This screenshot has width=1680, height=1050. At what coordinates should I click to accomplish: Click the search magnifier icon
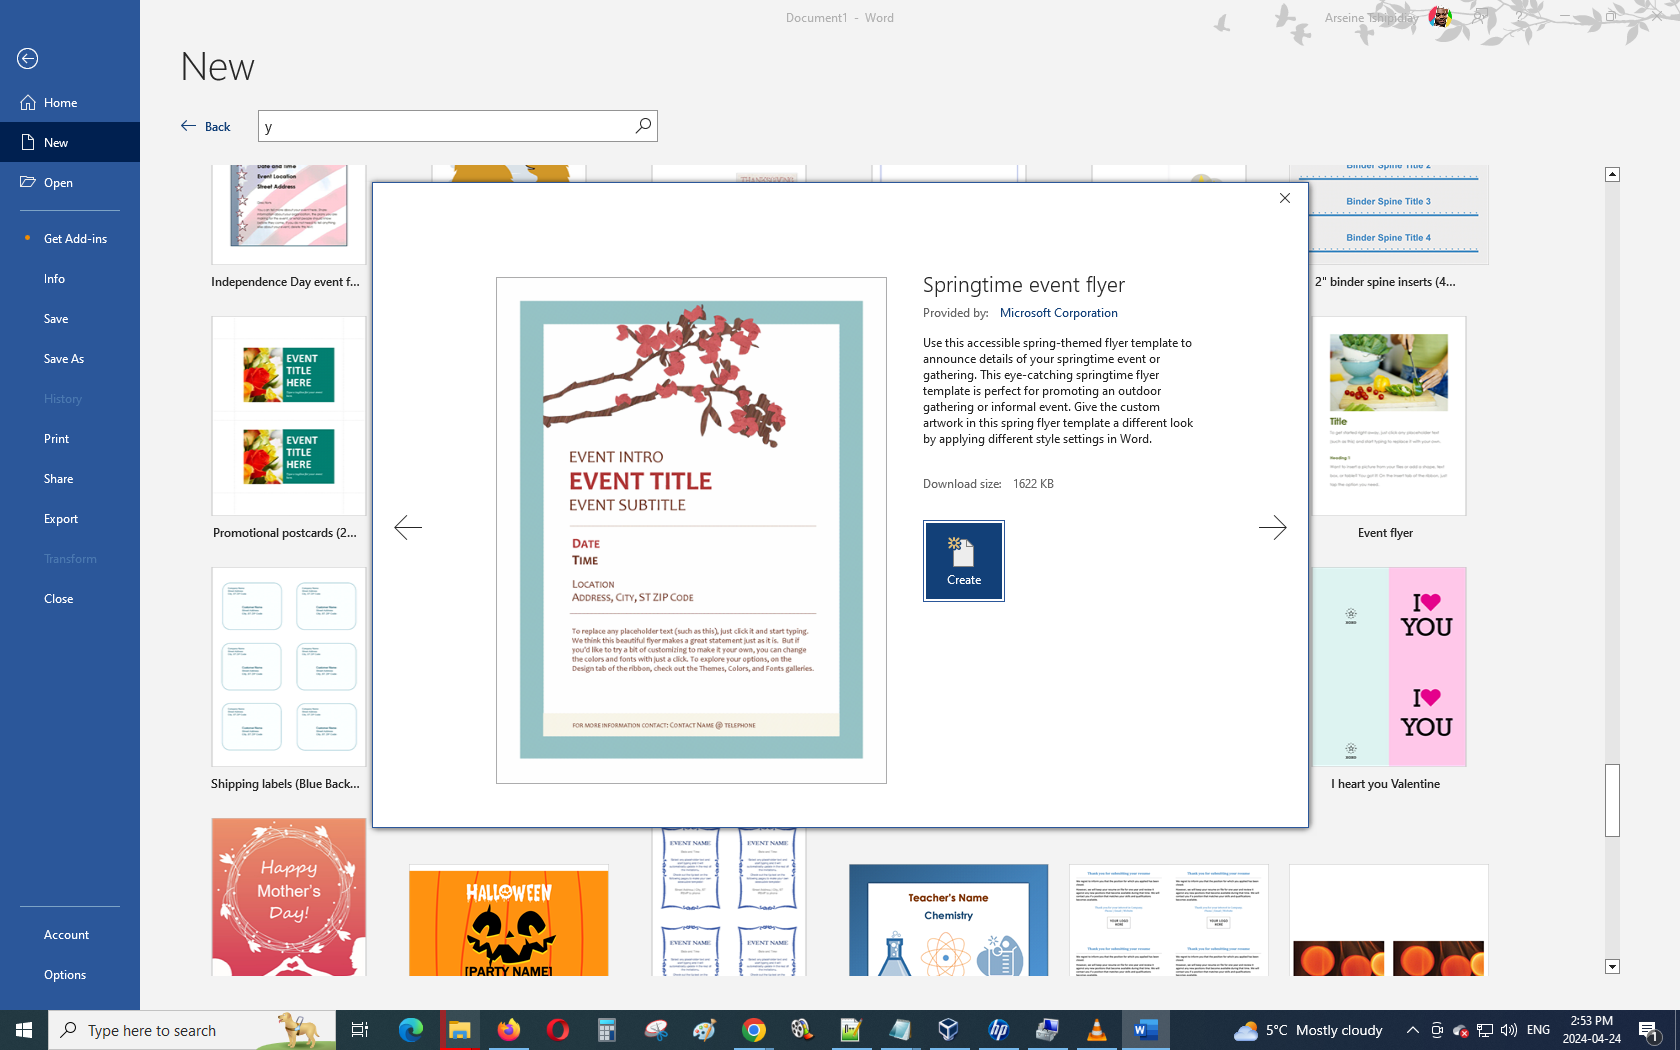point(643,126)
